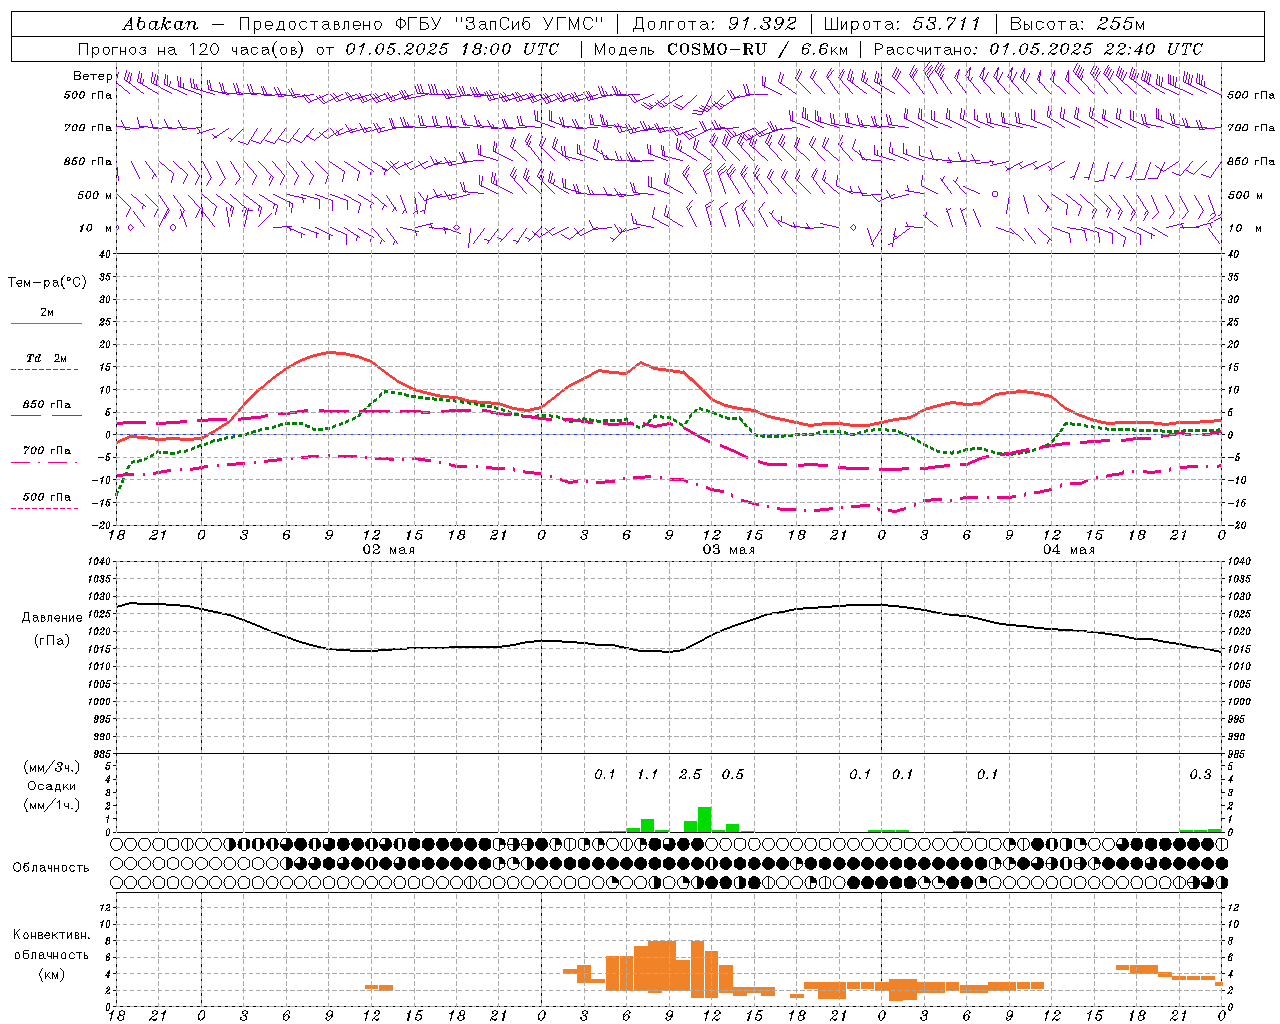Image resolution: width=1280 pixels, height=1024 pixels.
Task: Click the dashed line sample under 'Td 2м'
Action: (x=45, y=370)
